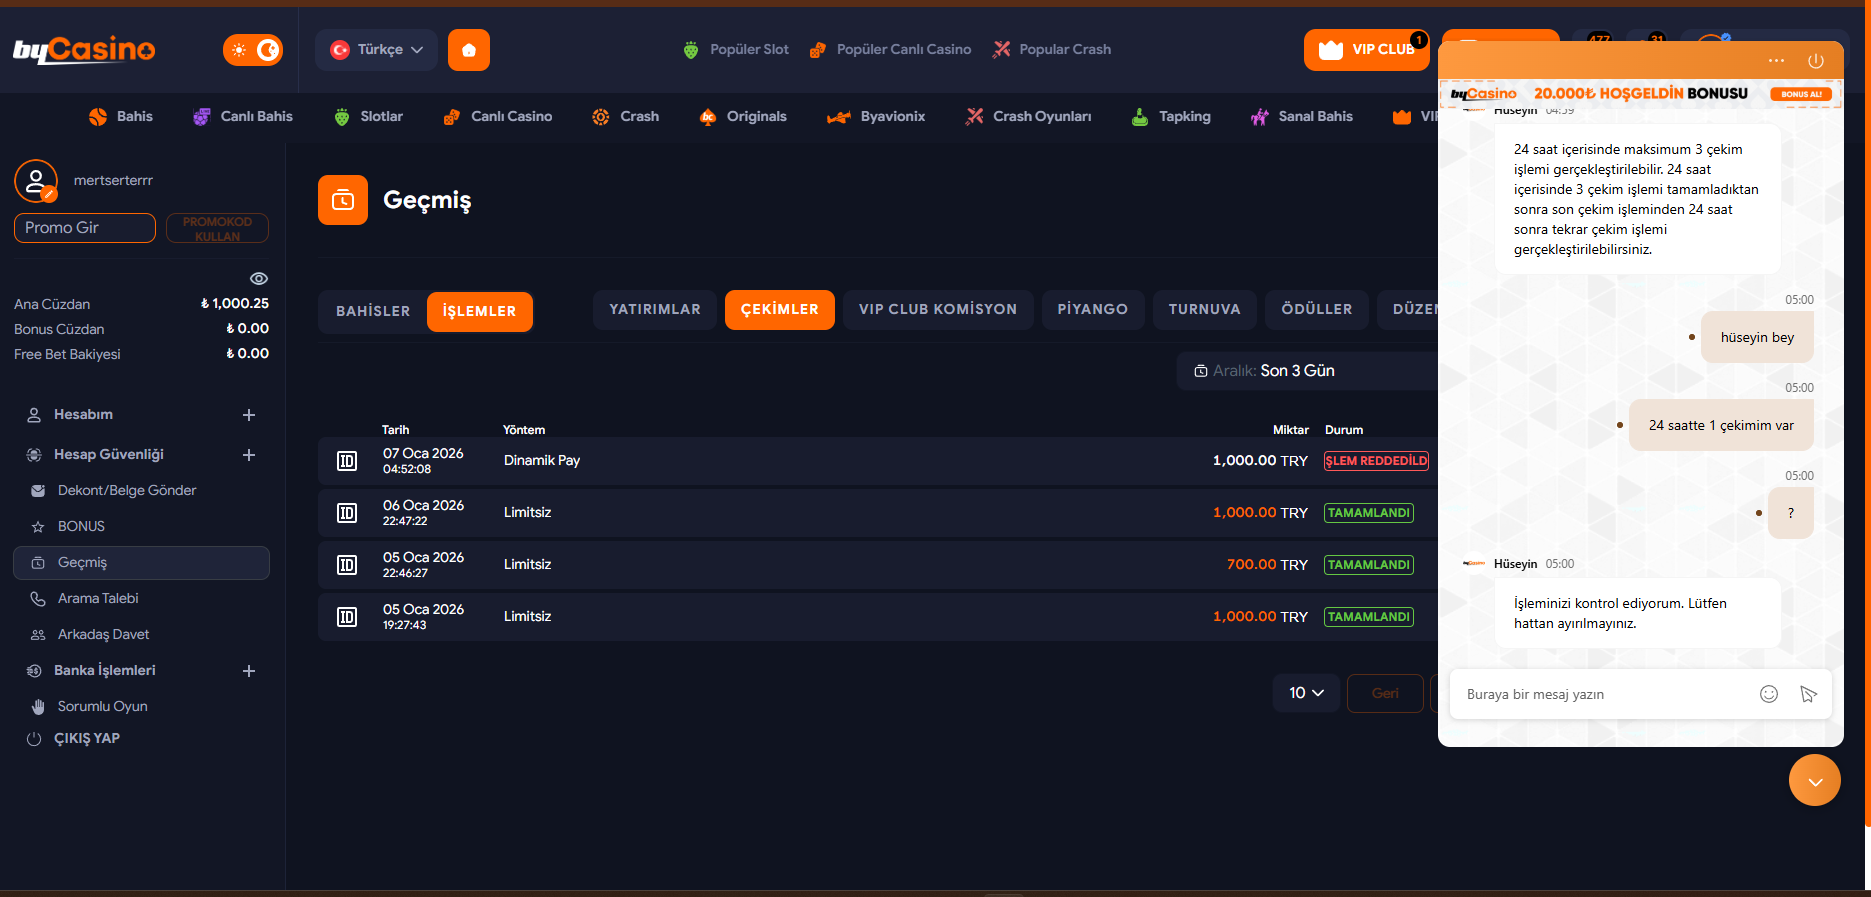Image resolution: width=1871 pixels, height=897 pixels.
Task: Open the Tapking menu item
Action: [x=1170, y=116]
